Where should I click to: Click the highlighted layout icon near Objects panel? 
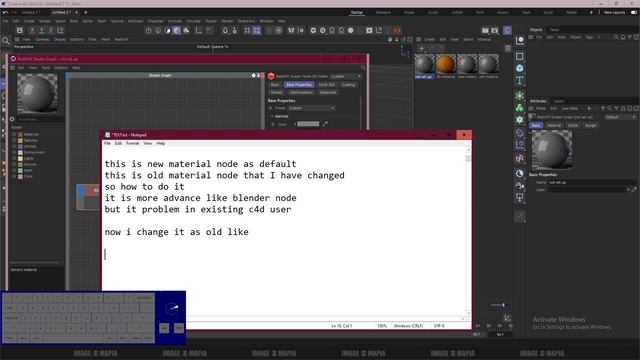507,30
